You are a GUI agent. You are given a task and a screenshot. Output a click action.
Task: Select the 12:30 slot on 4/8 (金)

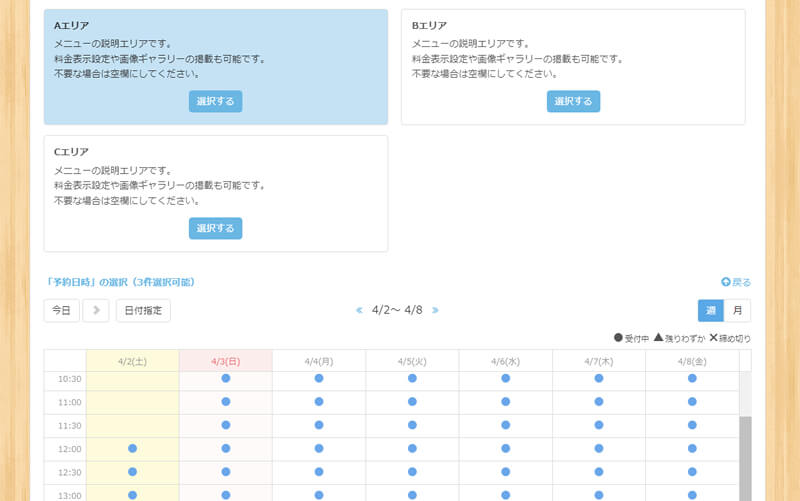pos(691,471)
